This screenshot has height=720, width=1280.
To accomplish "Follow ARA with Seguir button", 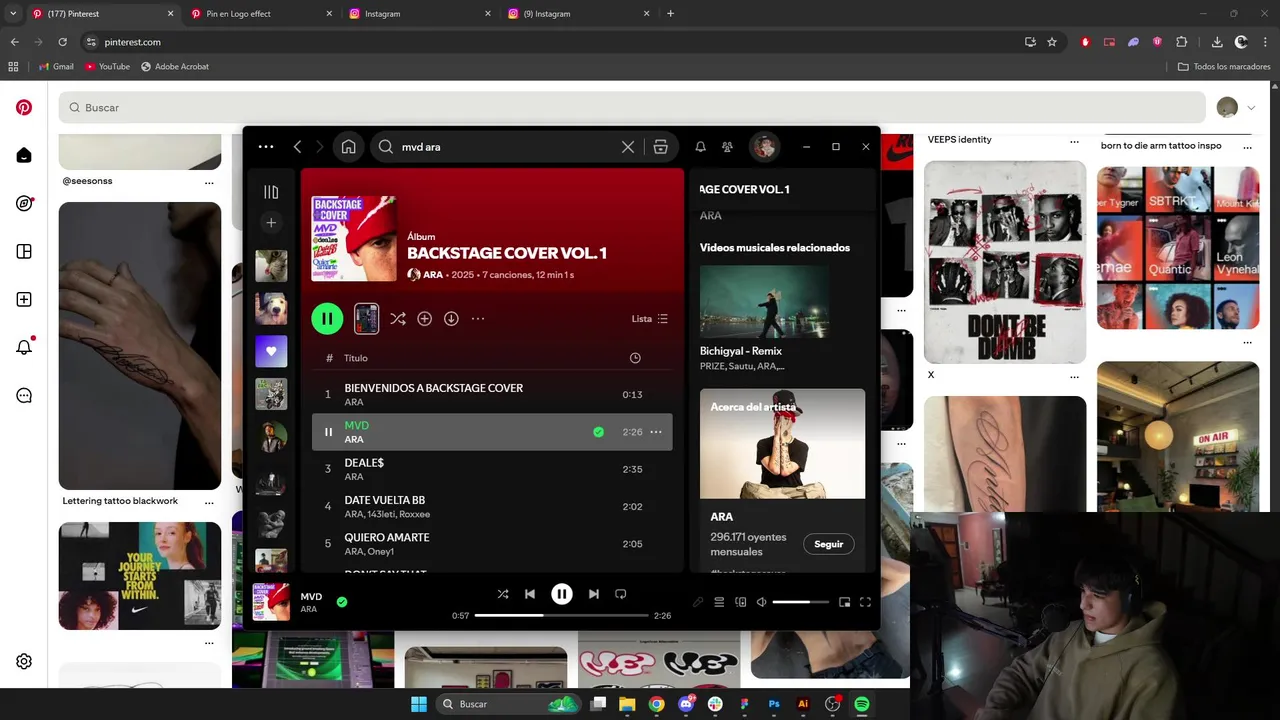I will tap(828, 544).
